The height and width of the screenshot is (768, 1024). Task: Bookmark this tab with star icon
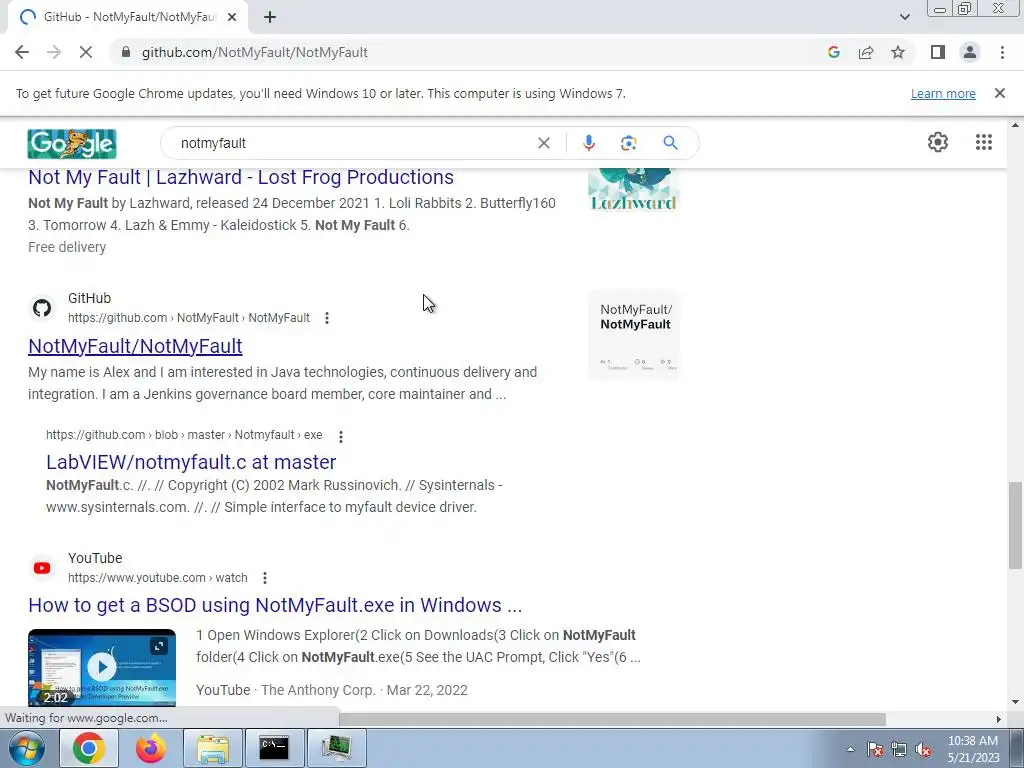pyautogui.click(x=898, y=52)
